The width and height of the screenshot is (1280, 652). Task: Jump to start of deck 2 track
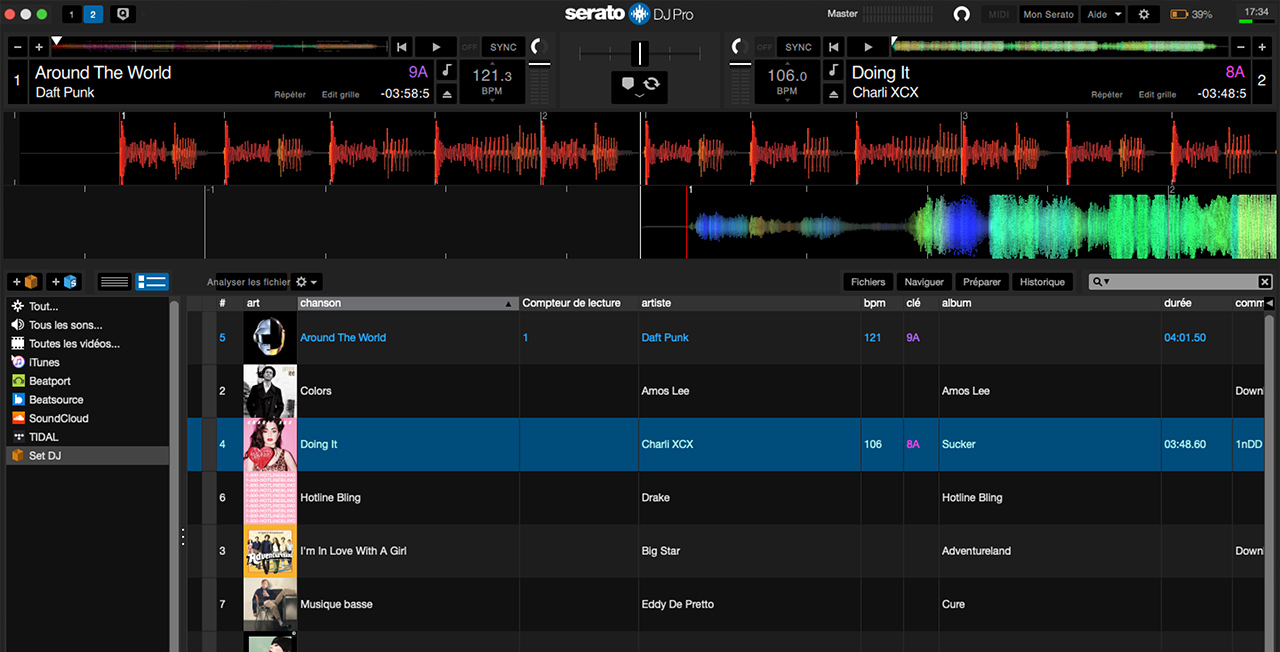(833, 47)
